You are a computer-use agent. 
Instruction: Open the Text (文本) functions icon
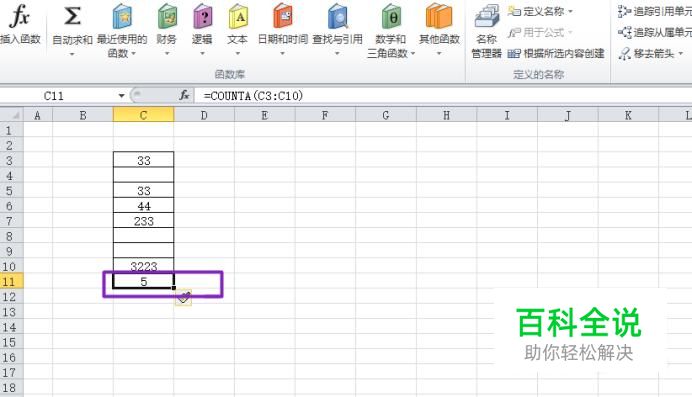(x=238, y=17)
